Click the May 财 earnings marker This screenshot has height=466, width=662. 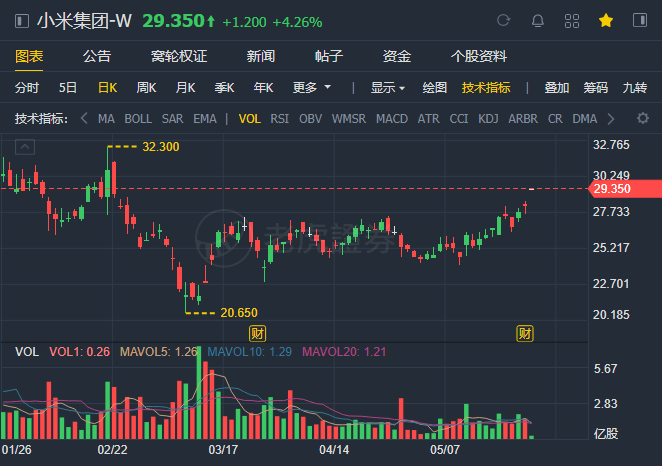coord(525,333)
